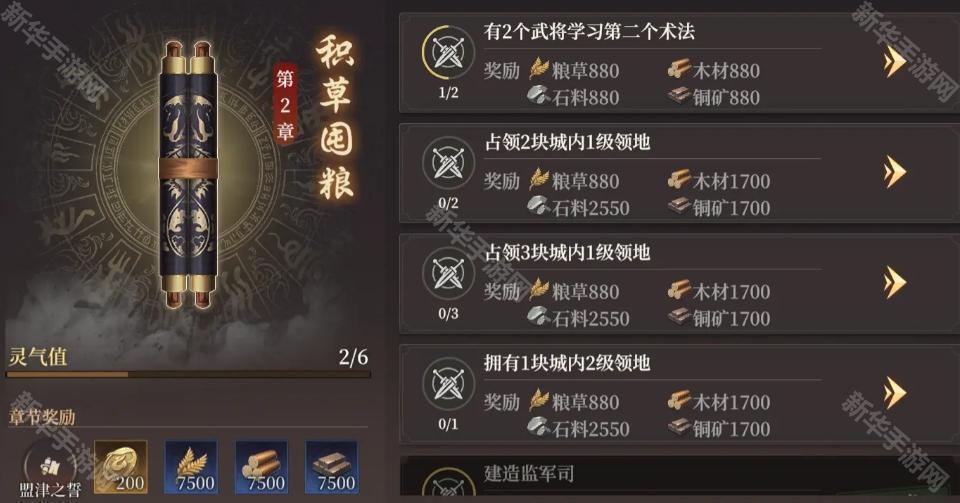Click the 灵气值 progress bar
Screen dimensions: 960x503
(189, 374)
